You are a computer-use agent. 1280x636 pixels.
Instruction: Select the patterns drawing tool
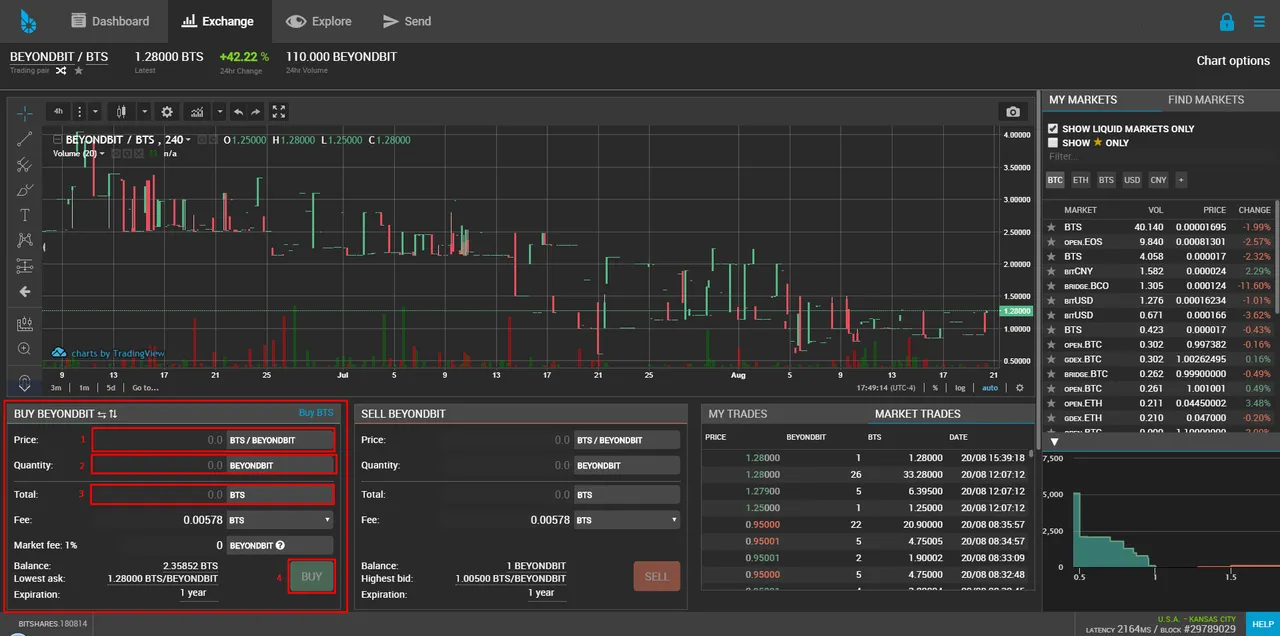point(25,240)
